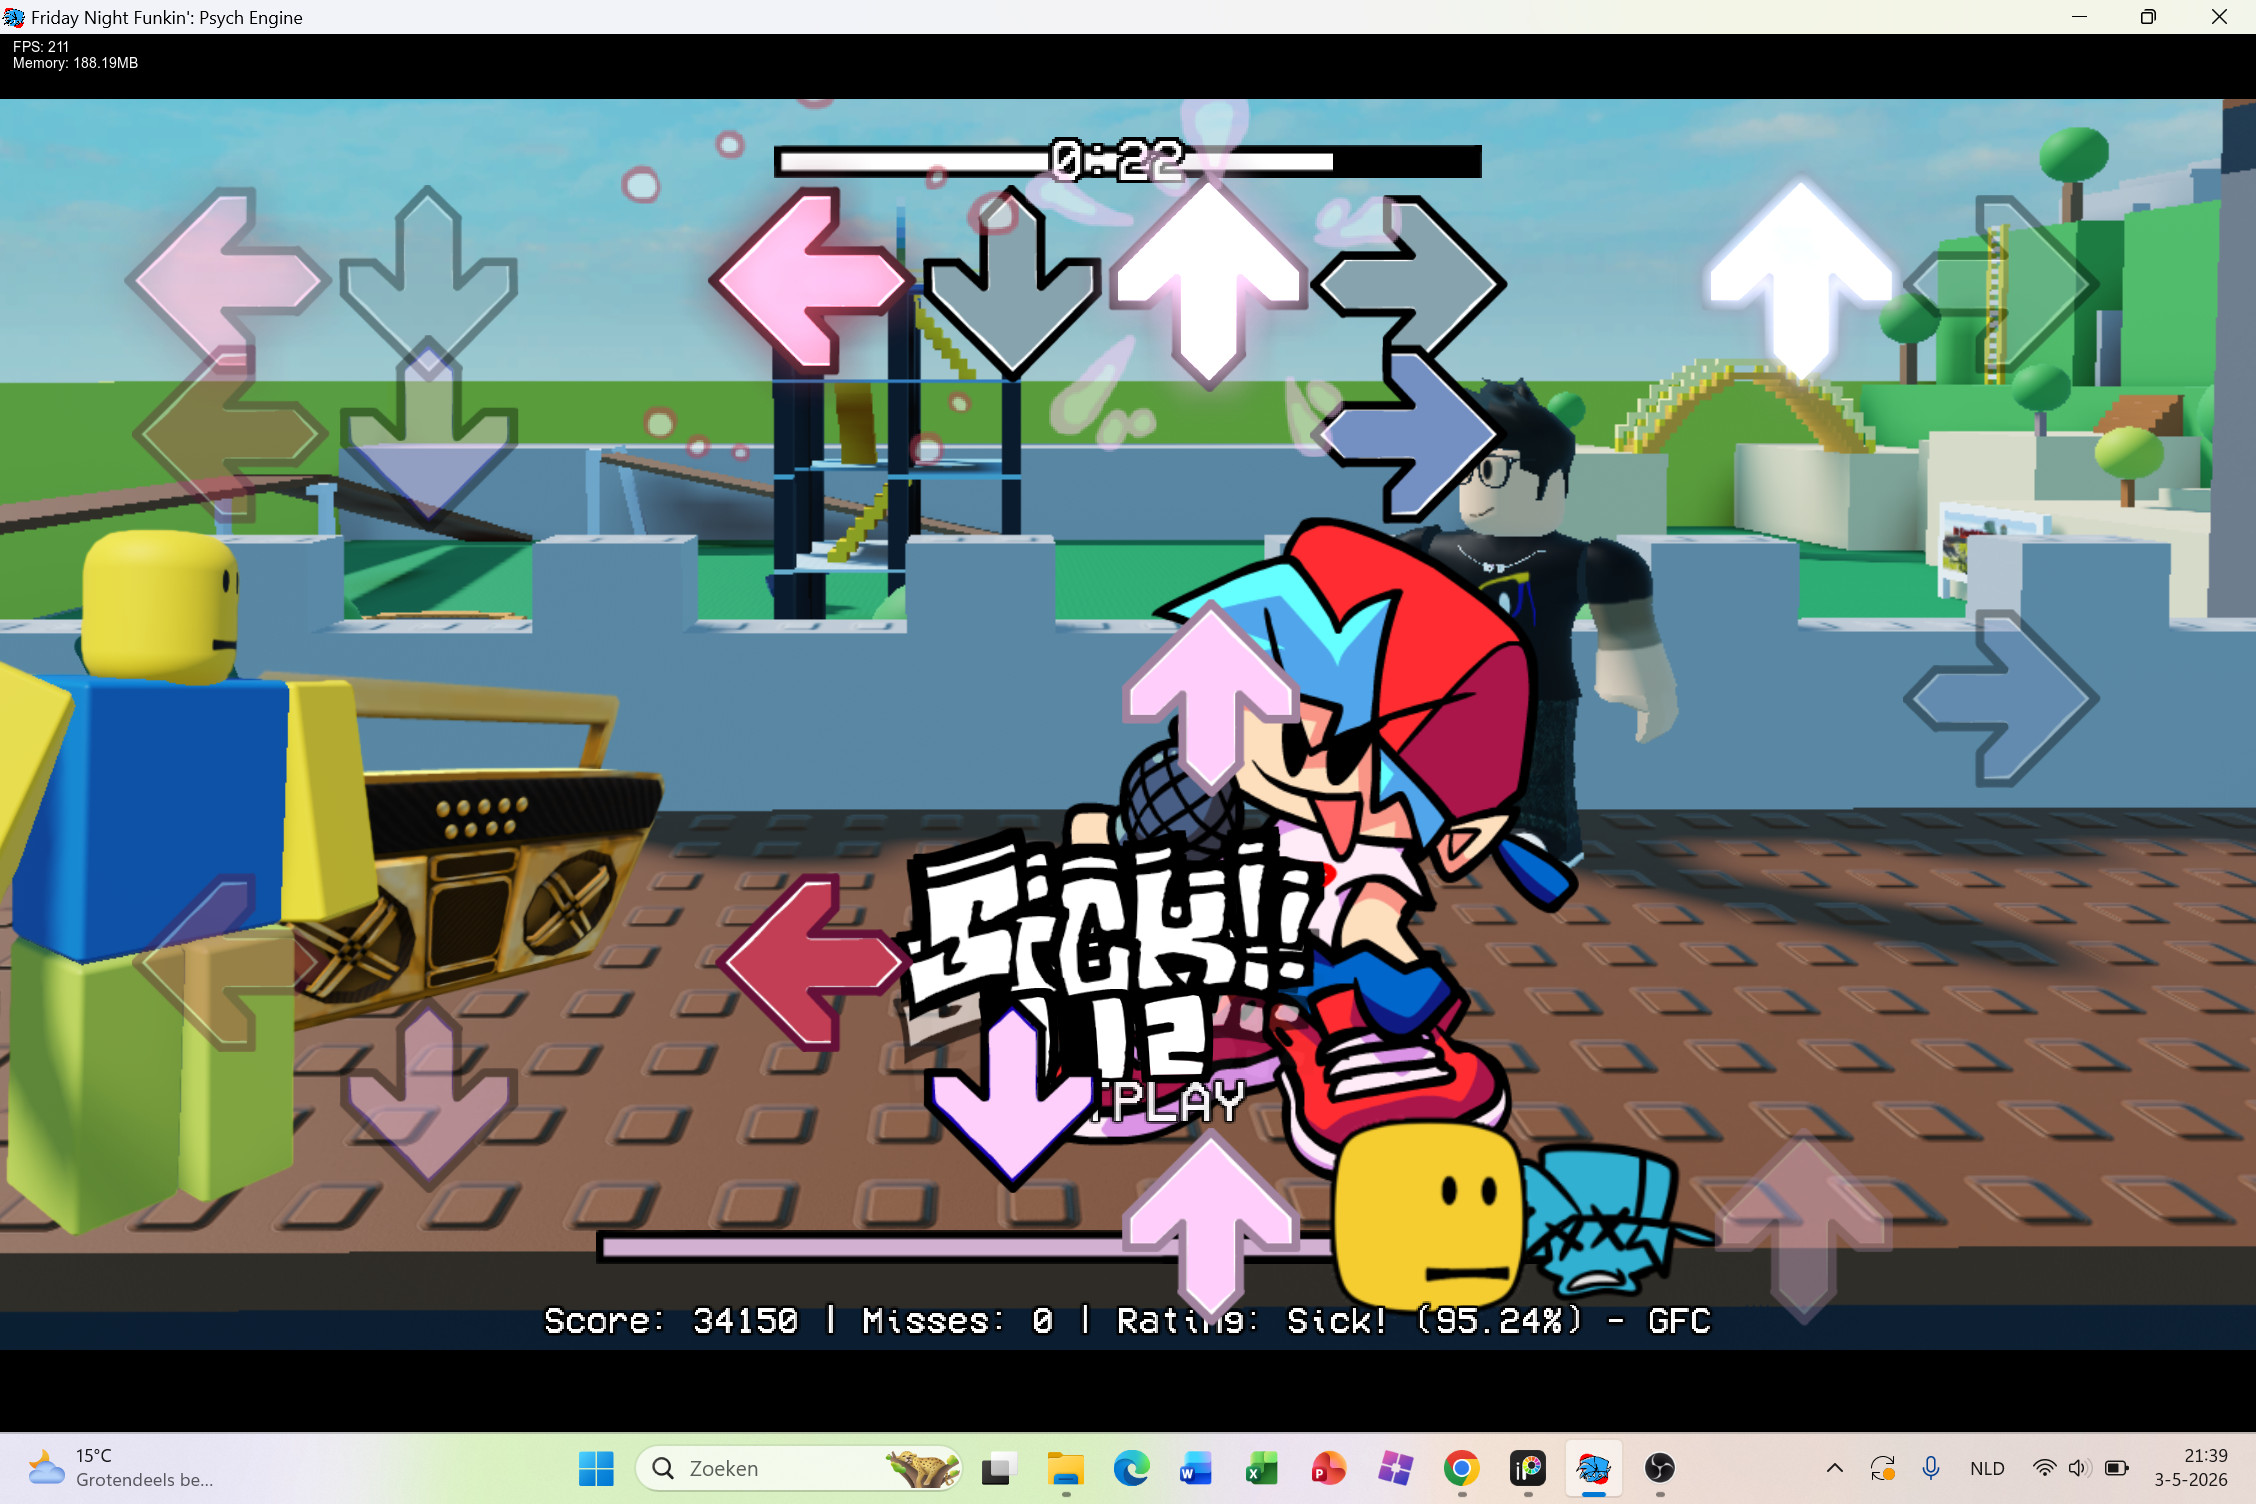Viewport: 2256px width, 1504px height.
Task: Open PowerPoint from the taskbar
Action: pyautogui.click(x=1328, y=1468)
